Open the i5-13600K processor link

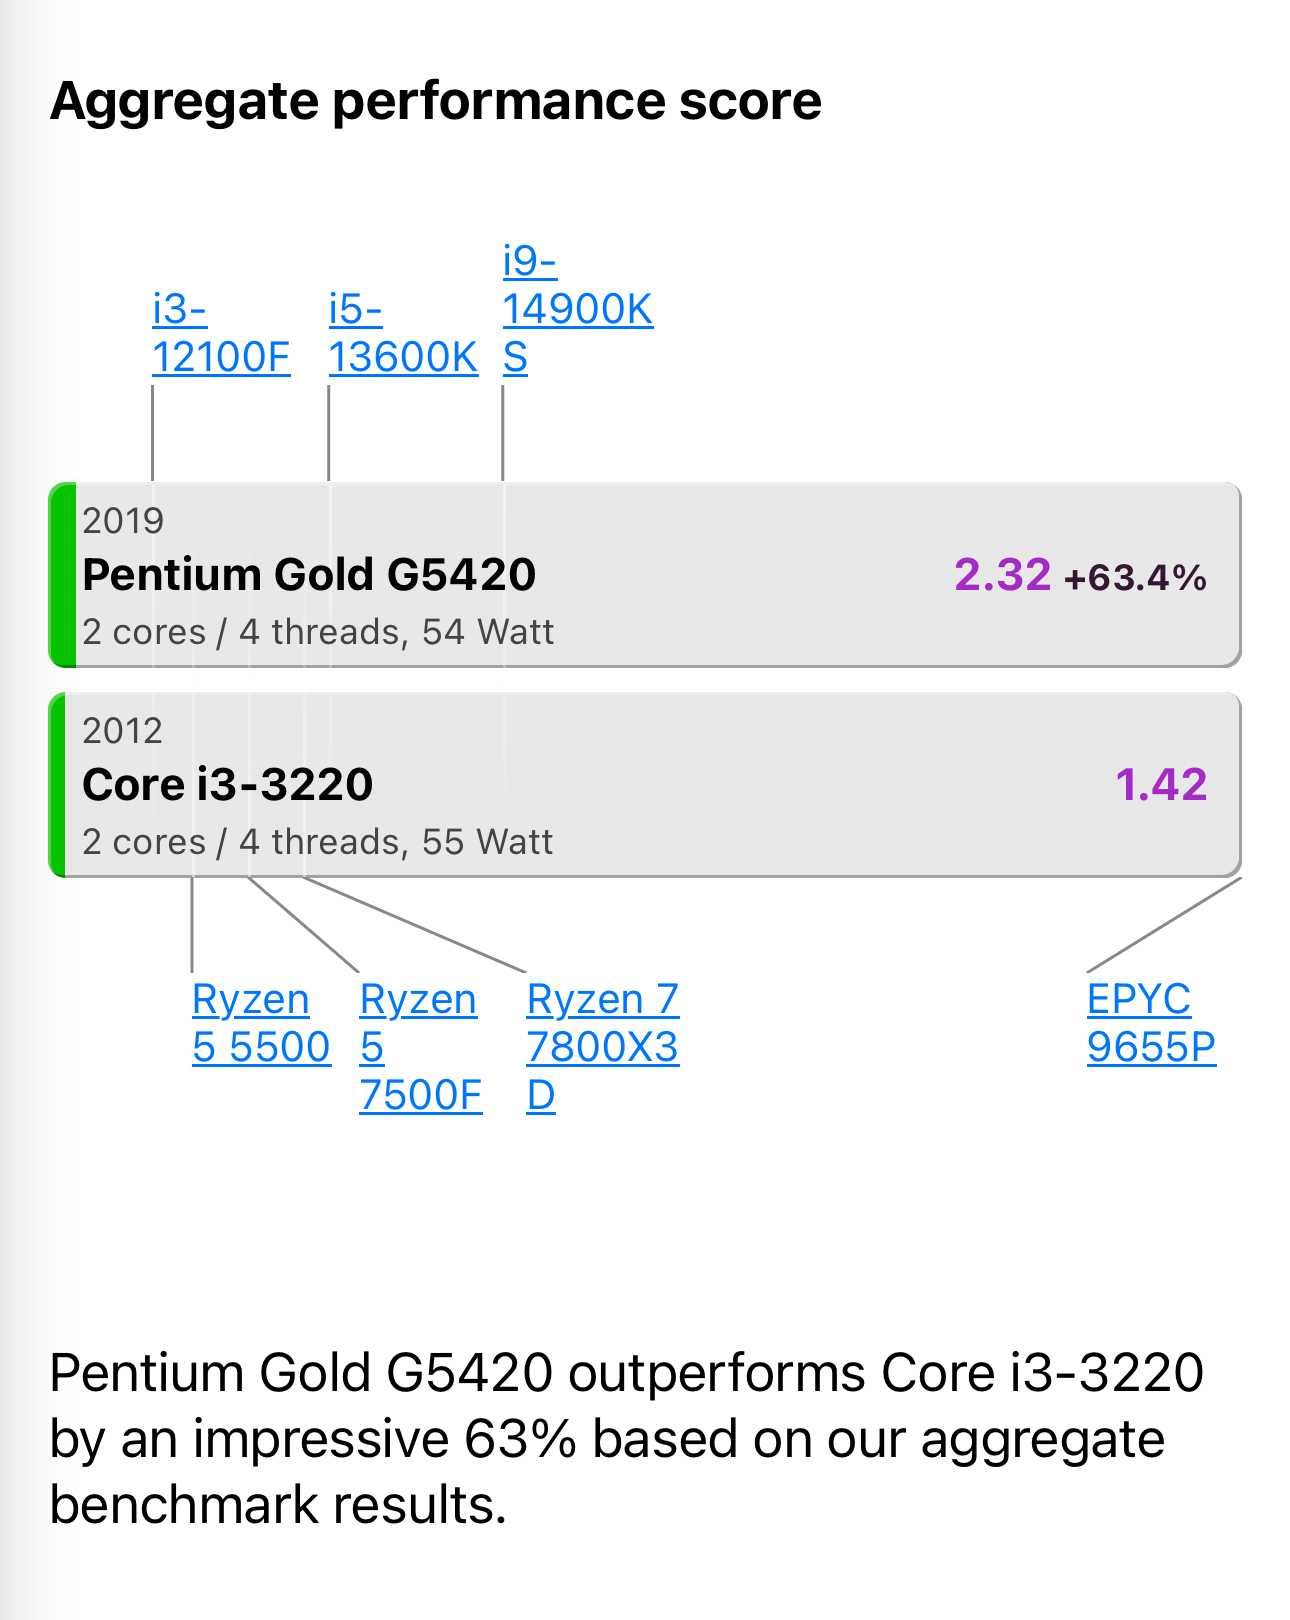[403, 333]
